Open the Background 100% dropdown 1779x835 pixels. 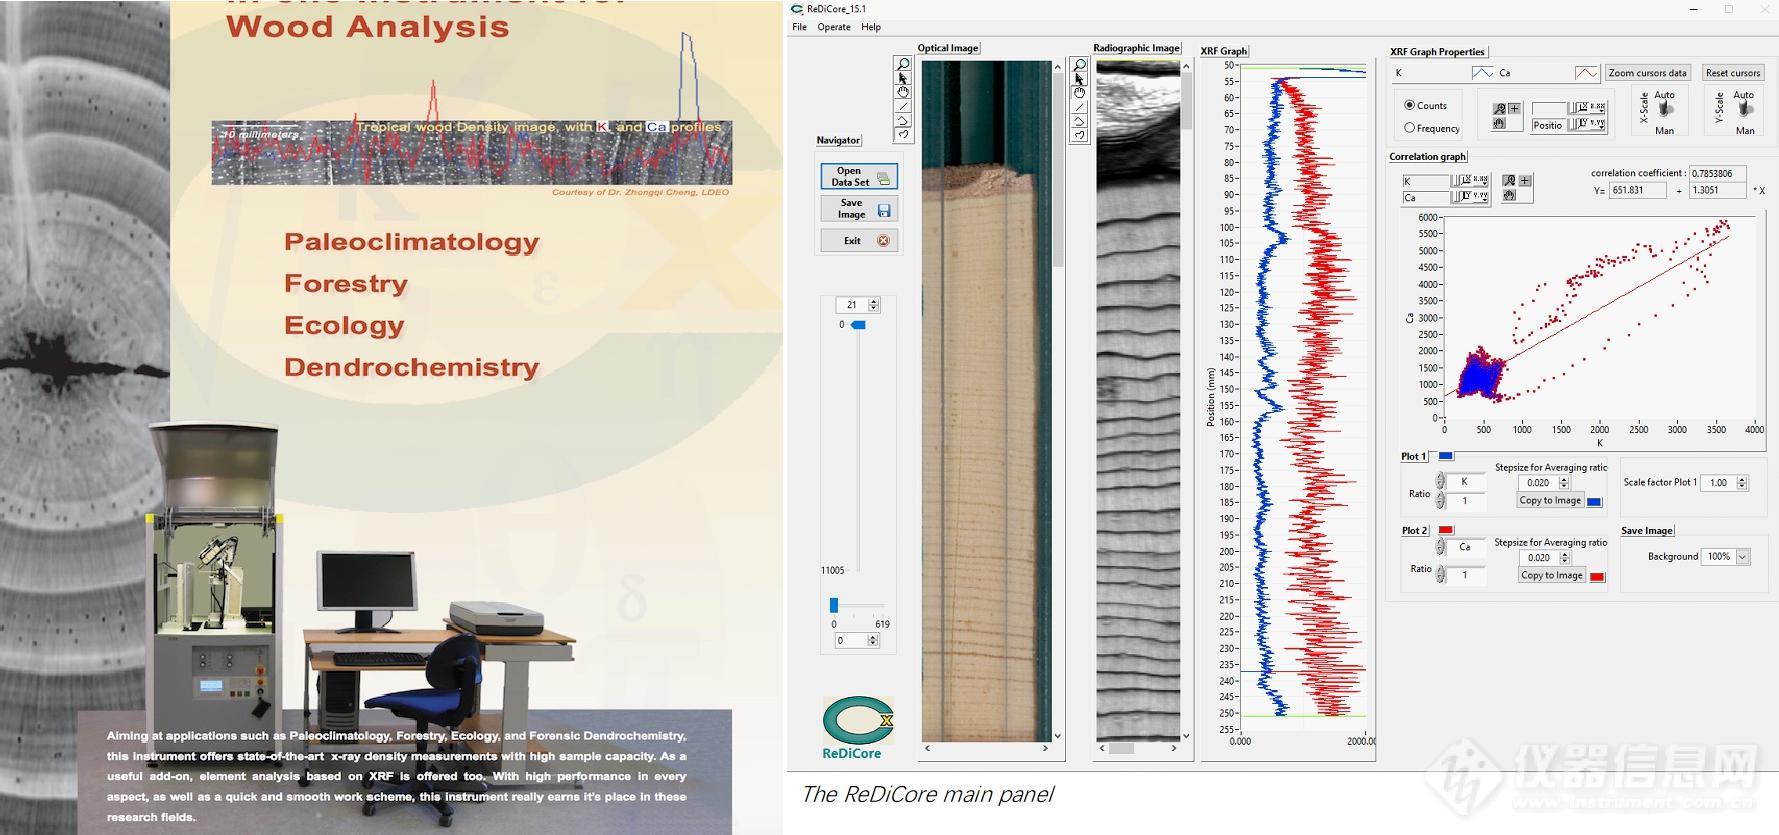(x=1743, y=557)
